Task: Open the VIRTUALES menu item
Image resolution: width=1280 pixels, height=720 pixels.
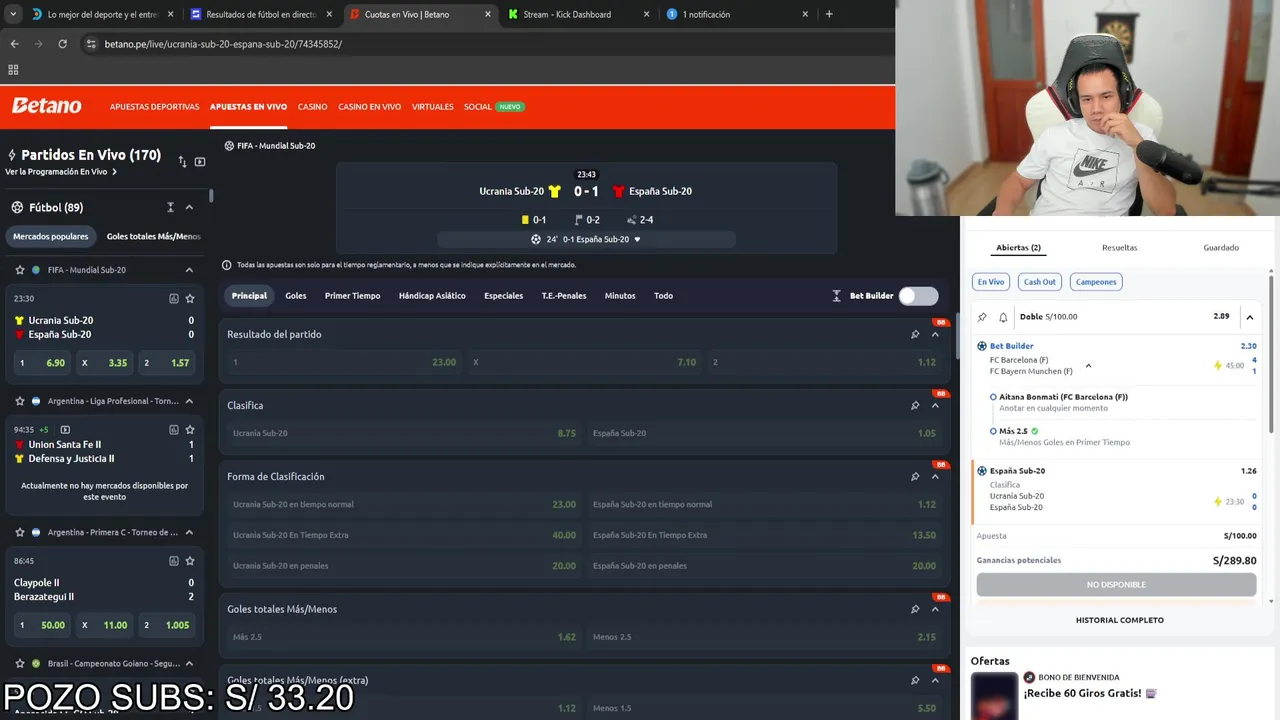Action: pyautogui.click(x=433, y=107)
